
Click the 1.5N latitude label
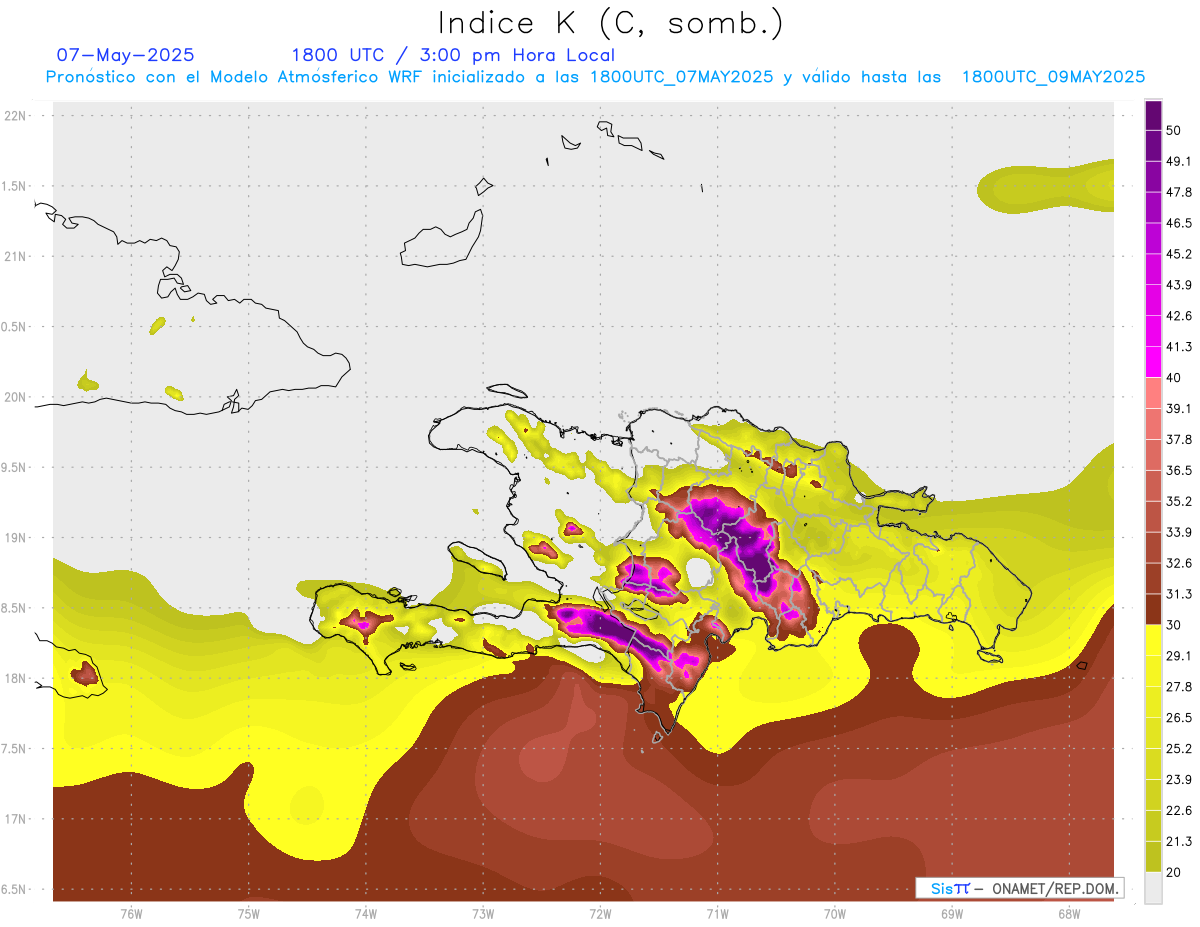pyautogui.click(x=16, y=187)
